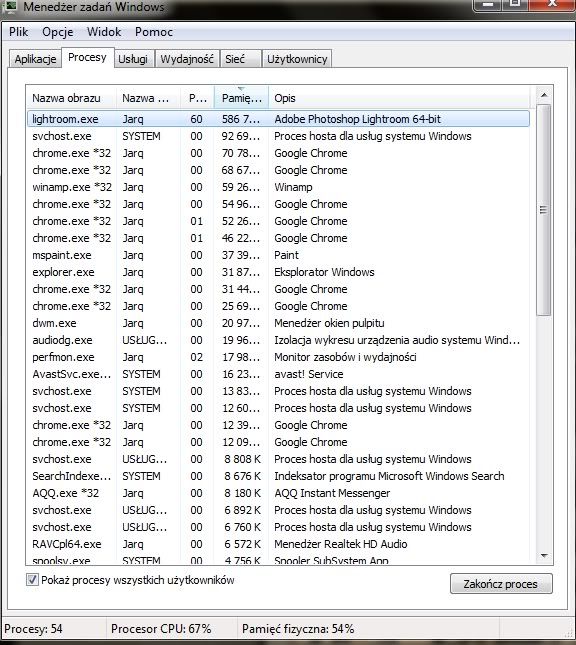
Task: Select the AQQ.exe process row
Action: (x=278, y=493)
